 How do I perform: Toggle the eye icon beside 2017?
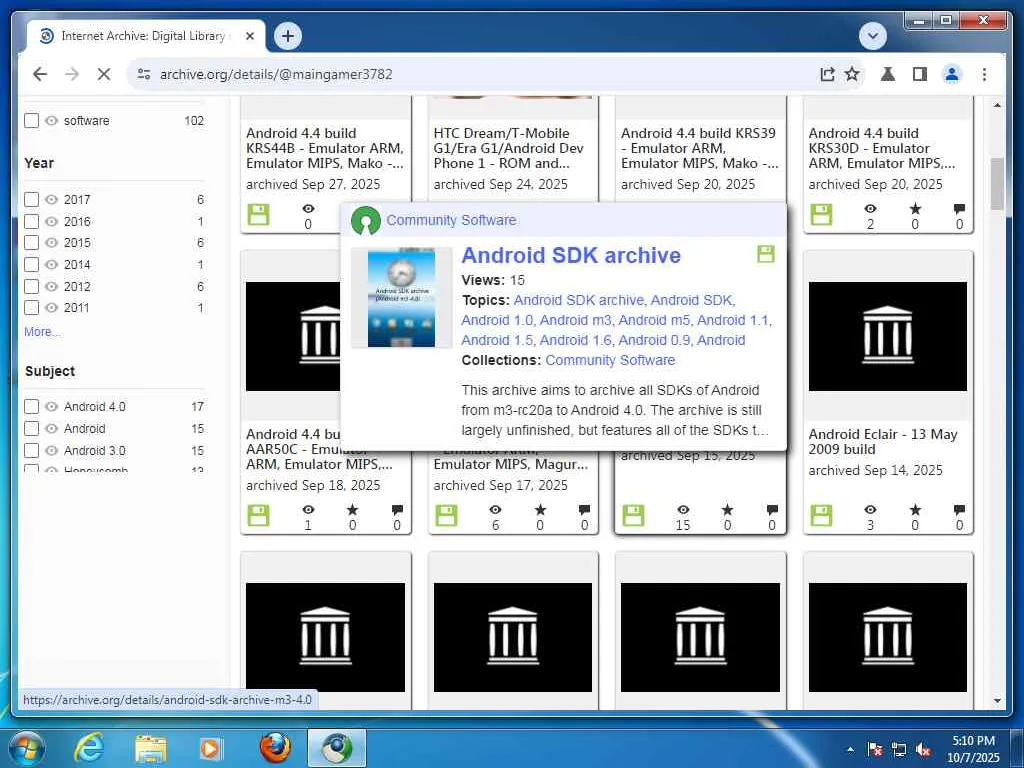pyautogui.click(x=52, y=199)
